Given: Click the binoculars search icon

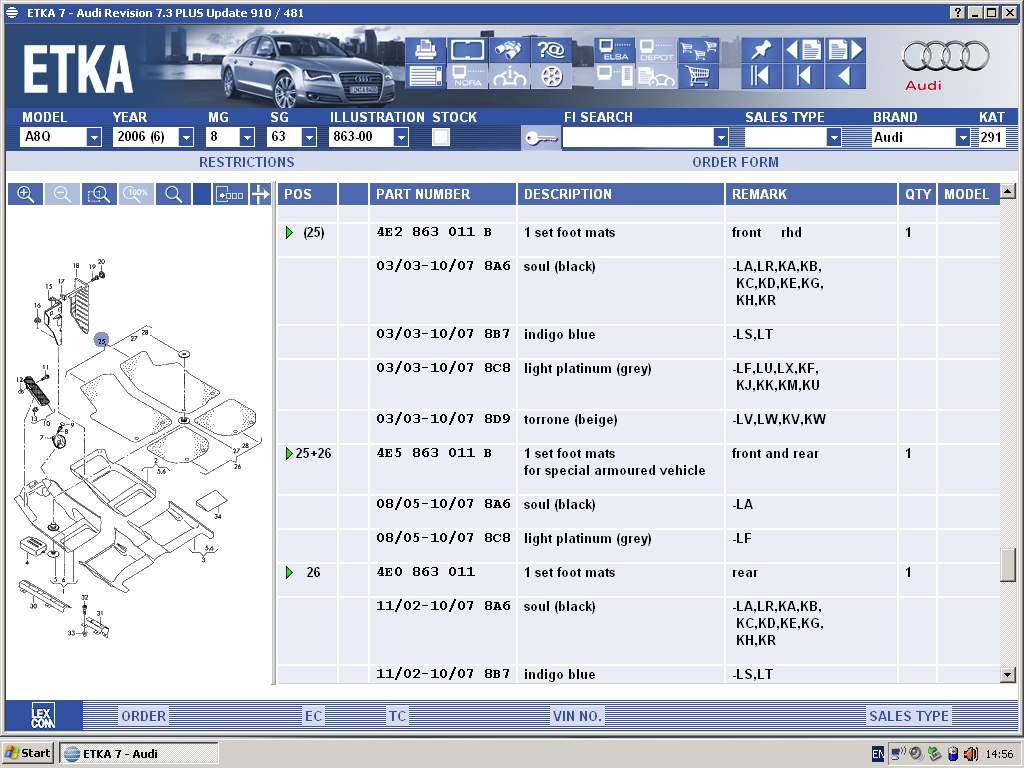Looking at the screenshot, I should point(509,50).
